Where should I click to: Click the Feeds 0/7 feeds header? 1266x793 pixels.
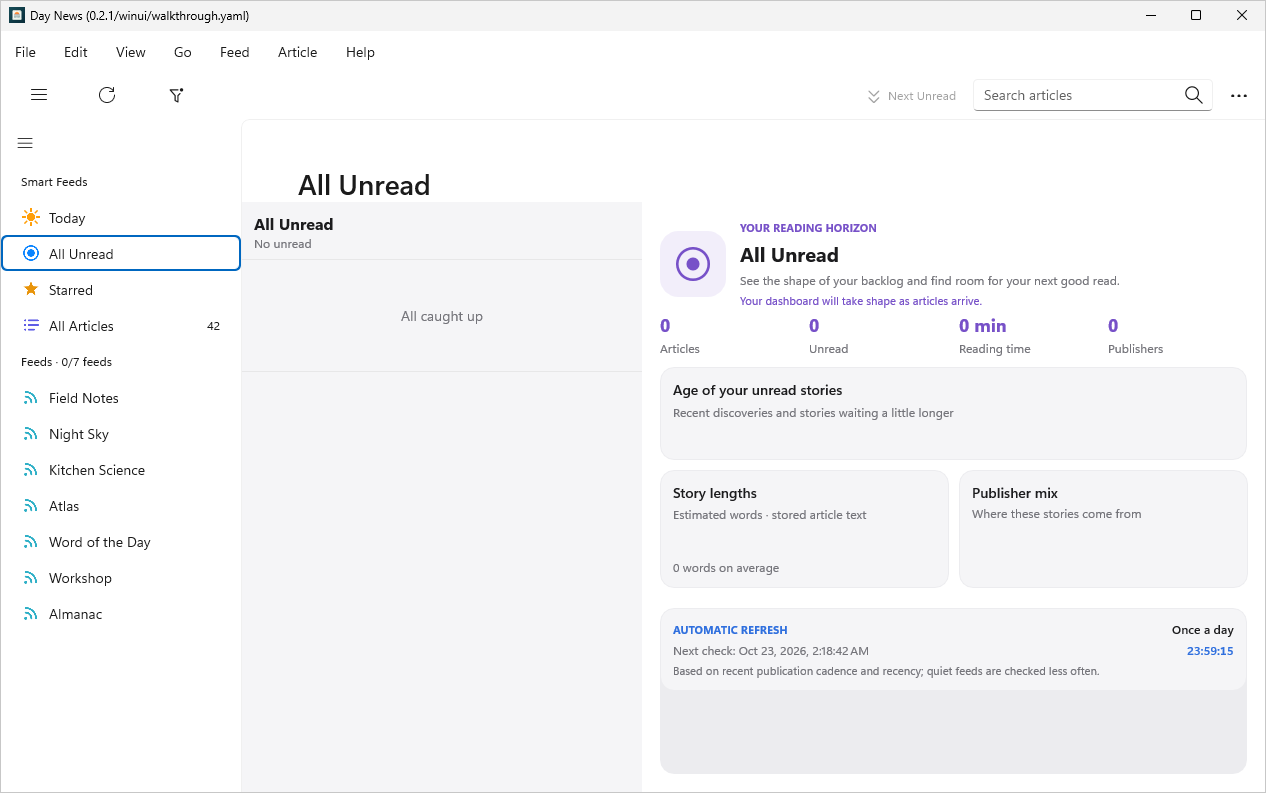(x=66, y=362)
